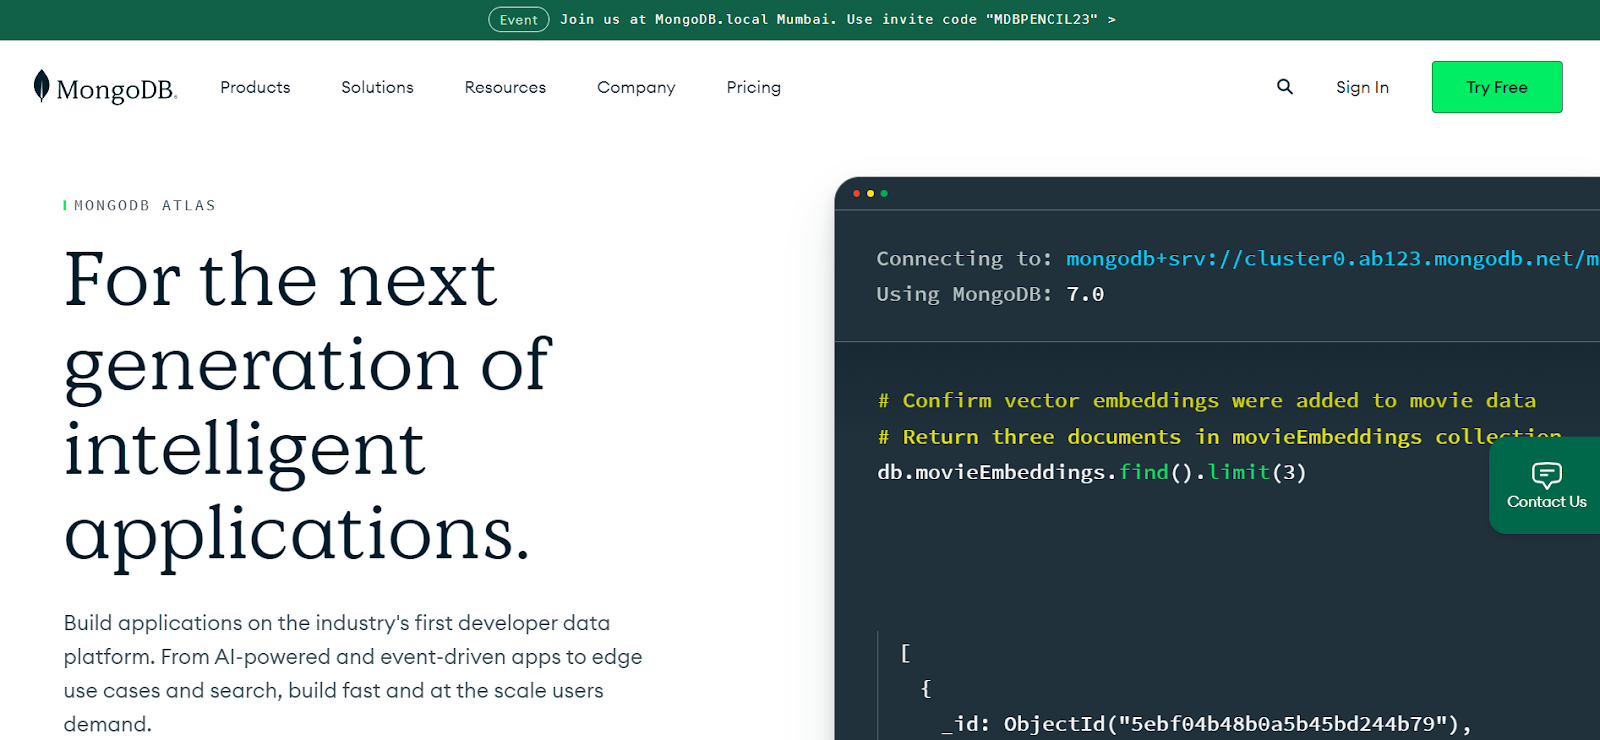Open the Solutions menu

[x=377, y=87]
